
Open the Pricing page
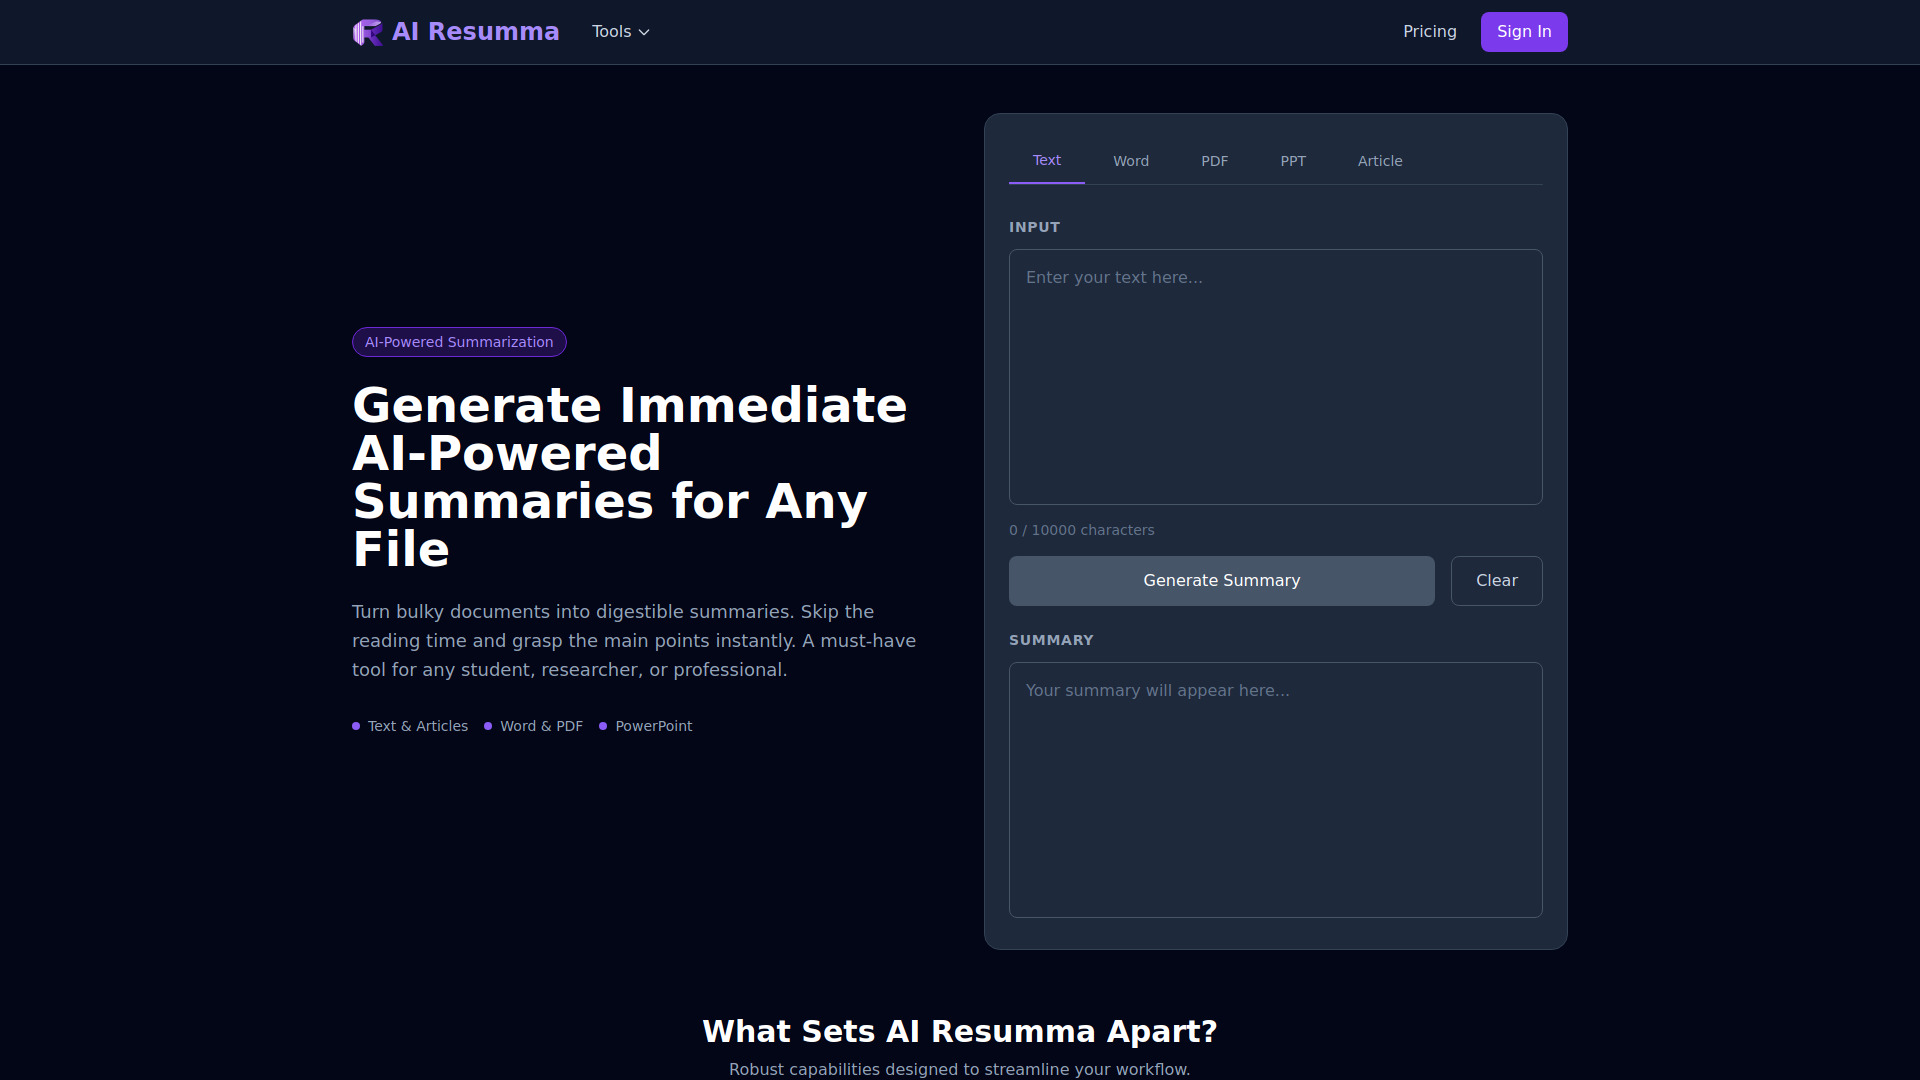[1429, 32]
